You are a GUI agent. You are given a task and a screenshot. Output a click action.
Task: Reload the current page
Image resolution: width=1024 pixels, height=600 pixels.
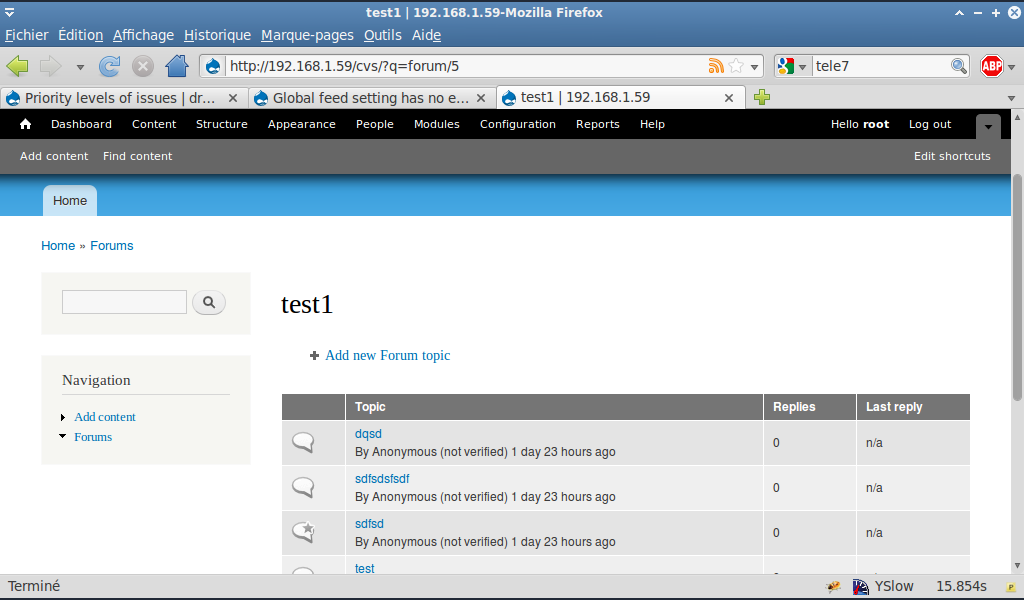(110, 66)
